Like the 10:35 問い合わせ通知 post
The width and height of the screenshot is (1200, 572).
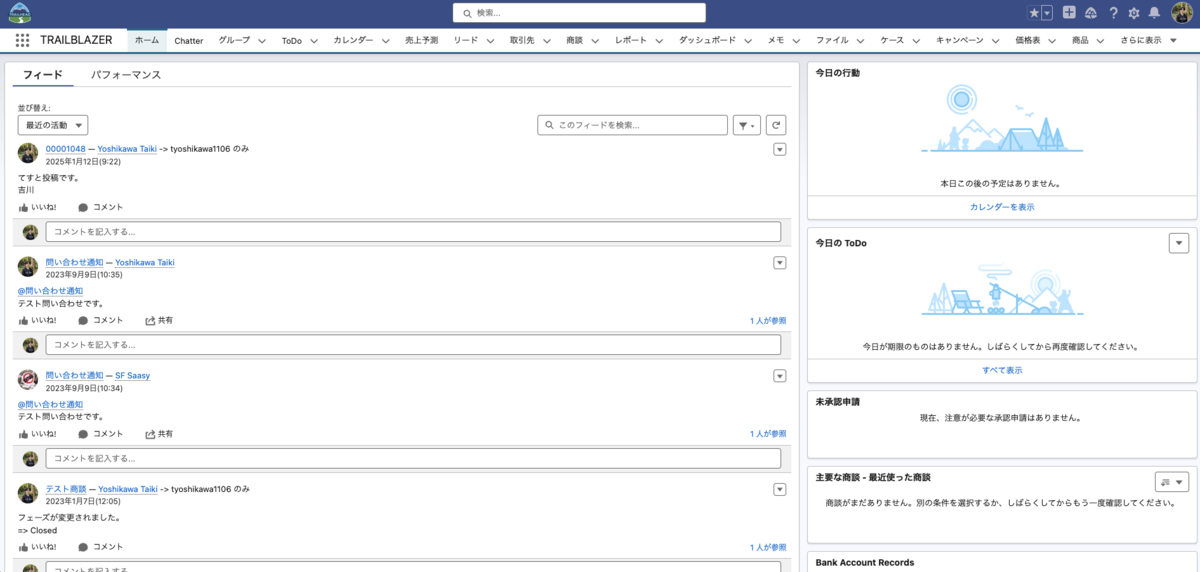[38, 321]
